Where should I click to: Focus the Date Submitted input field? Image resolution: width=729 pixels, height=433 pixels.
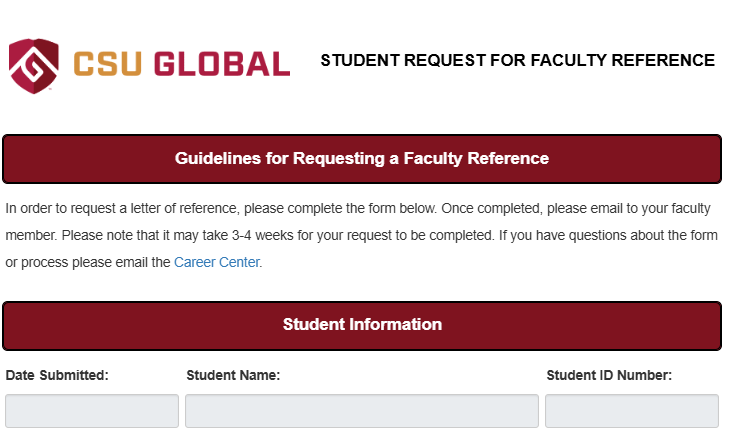coord(92,411)
